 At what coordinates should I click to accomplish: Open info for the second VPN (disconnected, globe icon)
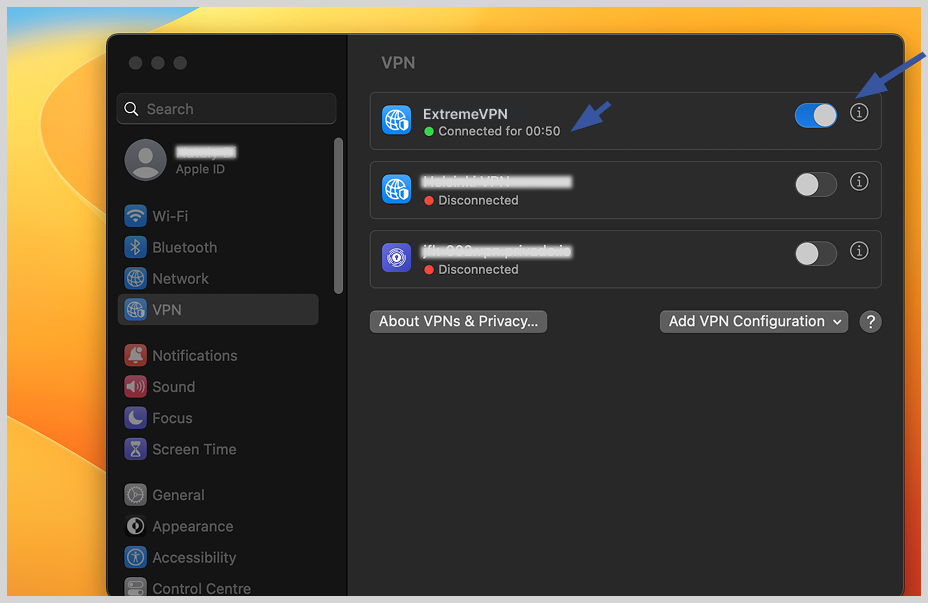[x=859, y=182]
